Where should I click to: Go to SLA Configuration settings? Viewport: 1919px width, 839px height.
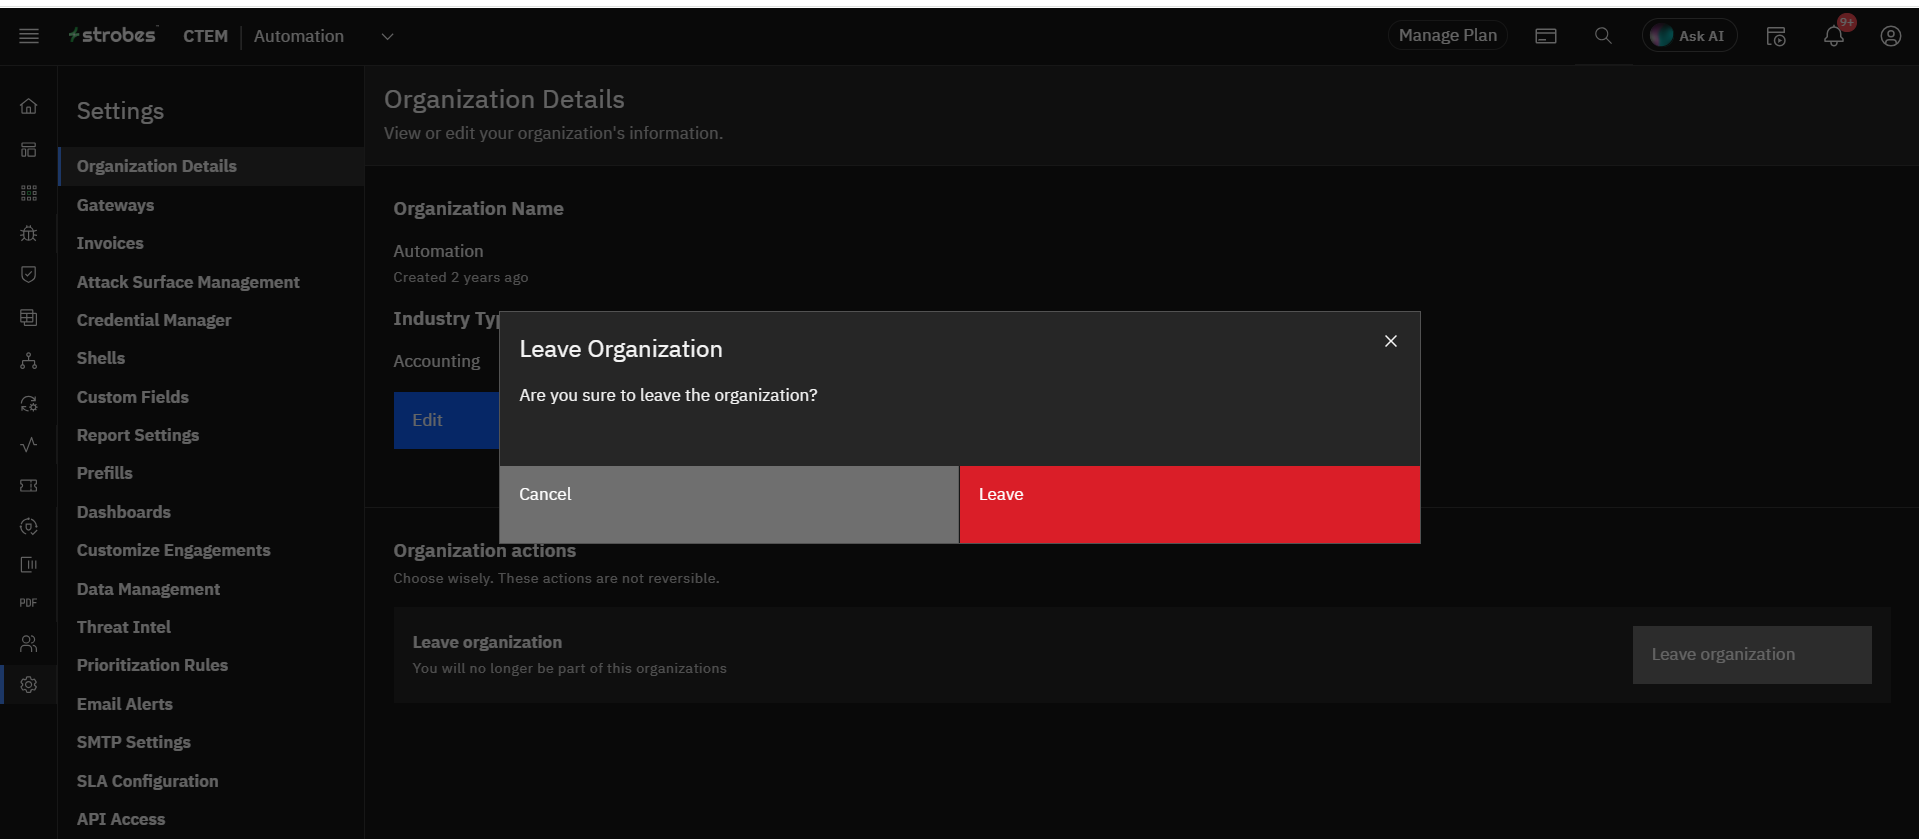(x=147, y=781)
